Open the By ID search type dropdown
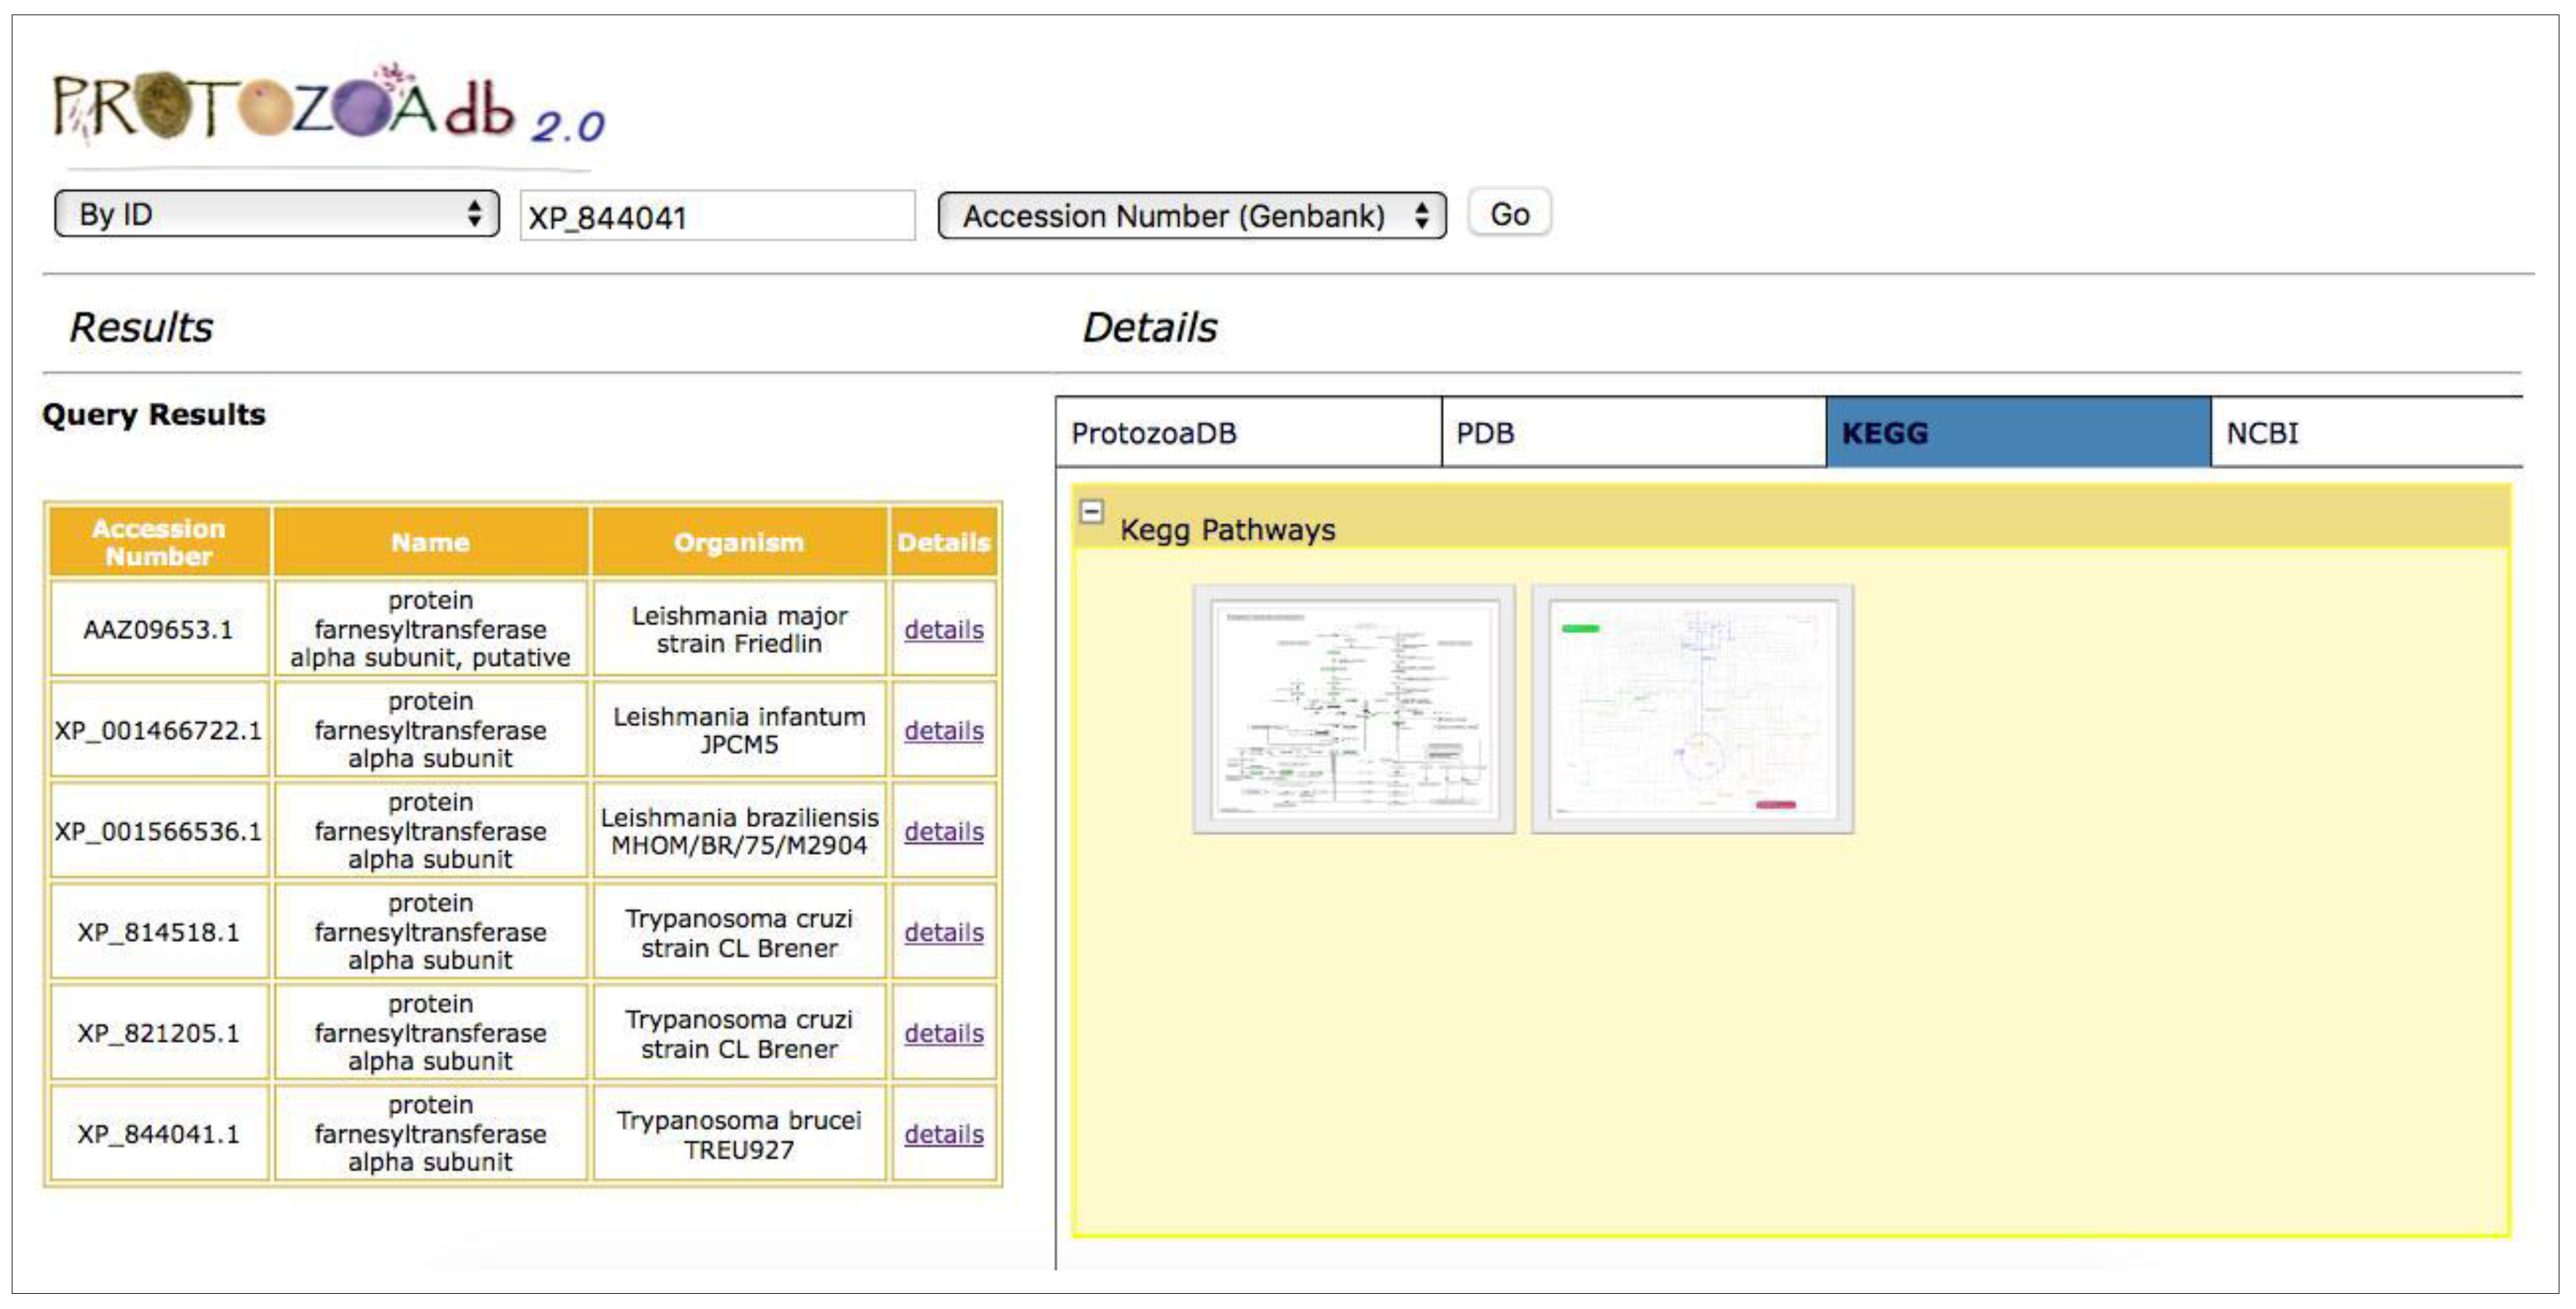Viewport: 2576px width, 1309px height. coord(277,214)
